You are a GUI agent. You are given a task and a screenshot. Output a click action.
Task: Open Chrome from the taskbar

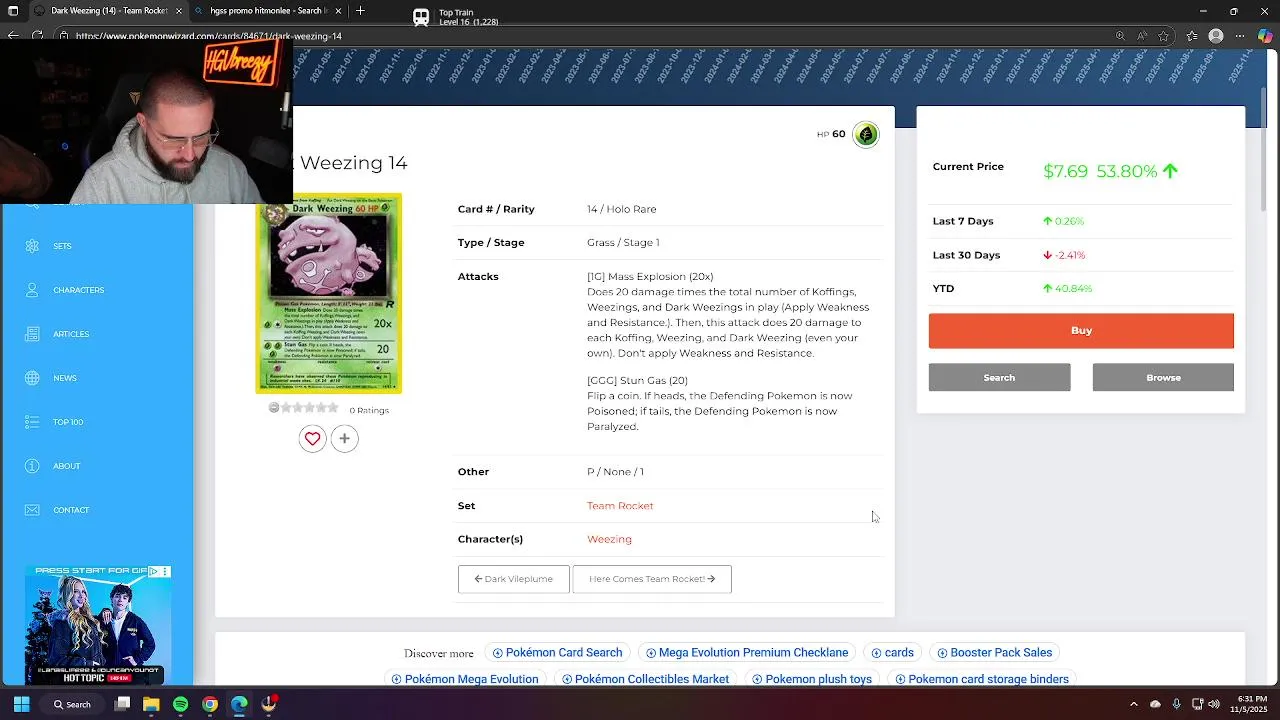pos(209,704)
